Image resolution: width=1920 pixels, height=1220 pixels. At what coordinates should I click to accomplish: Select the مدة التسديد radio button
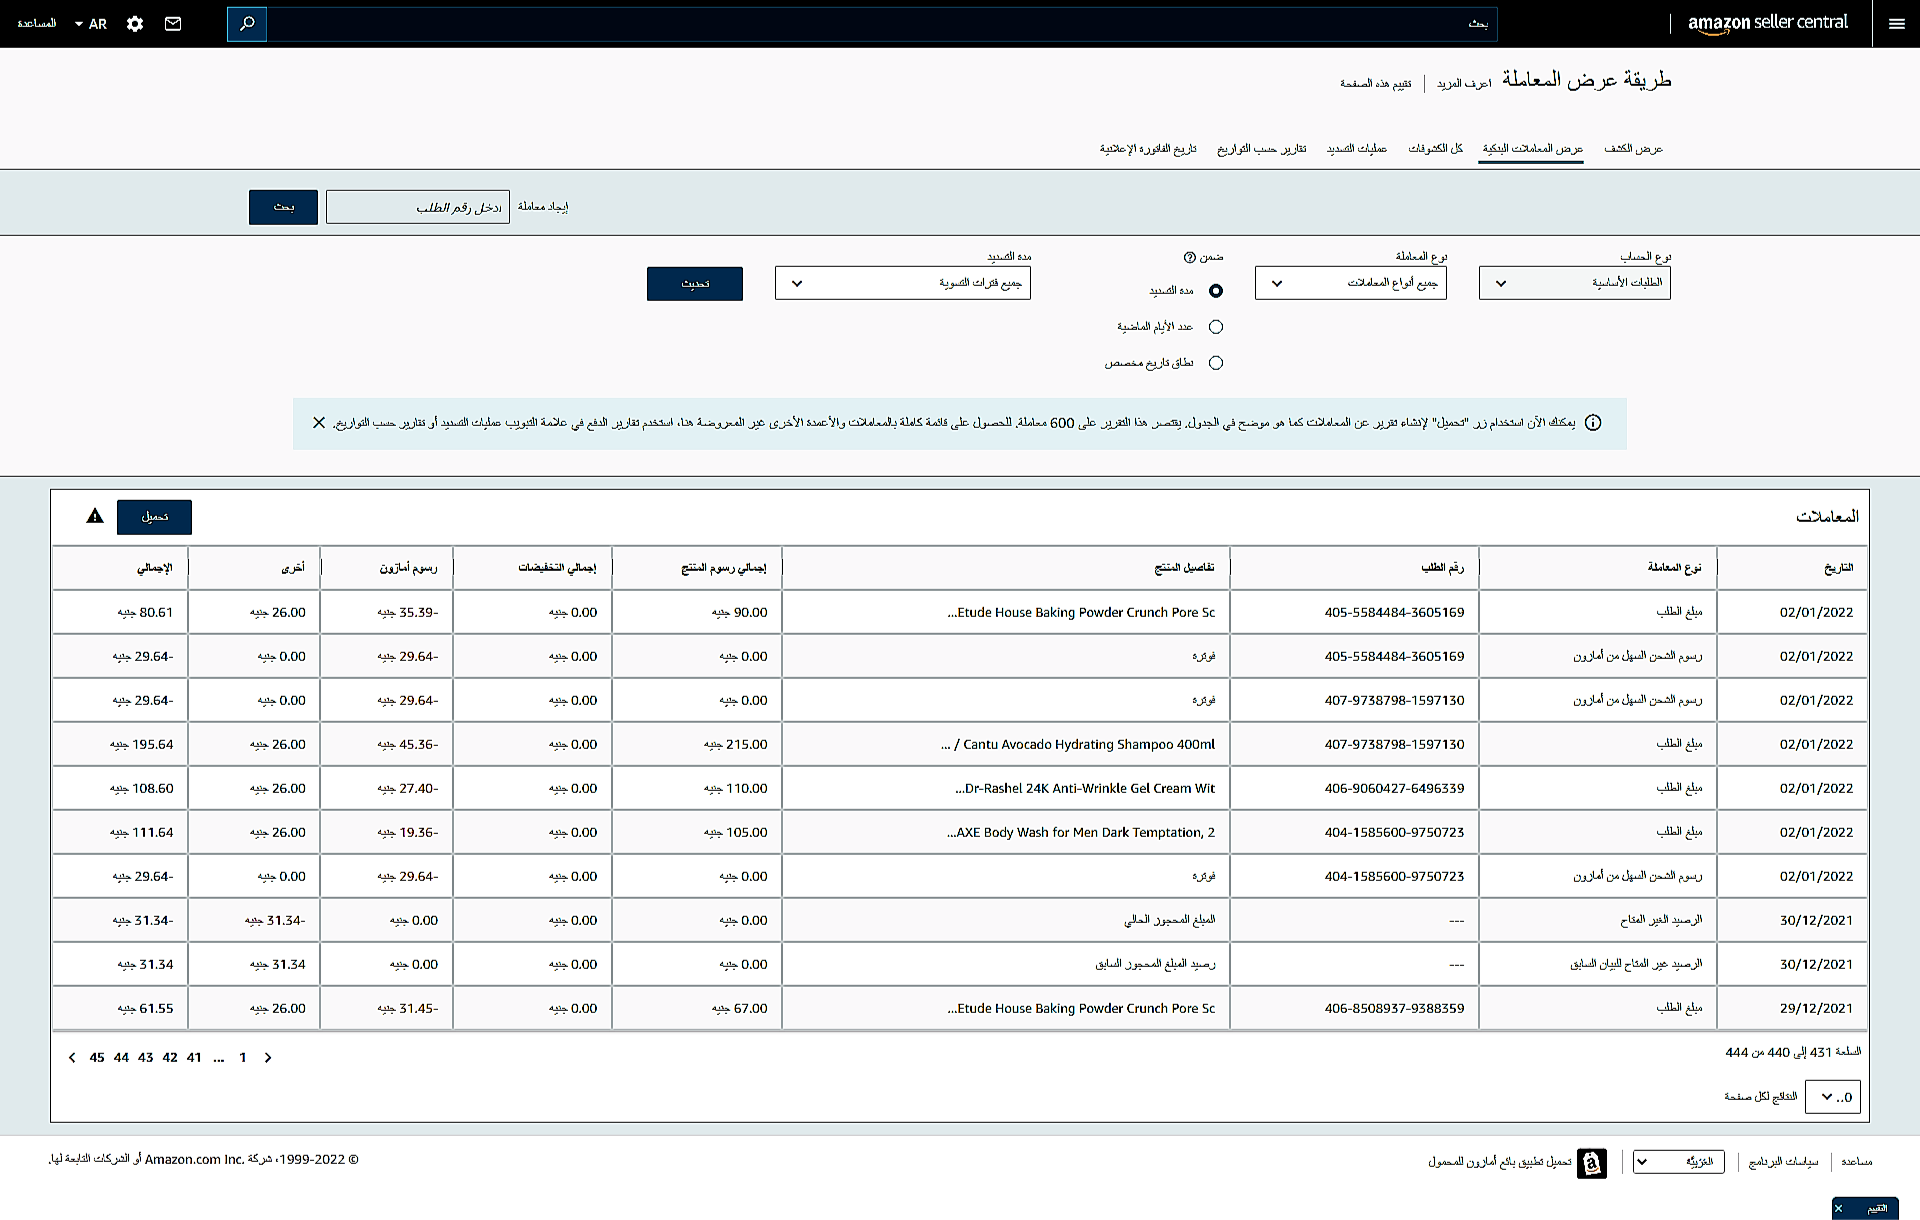point(1216,291)
